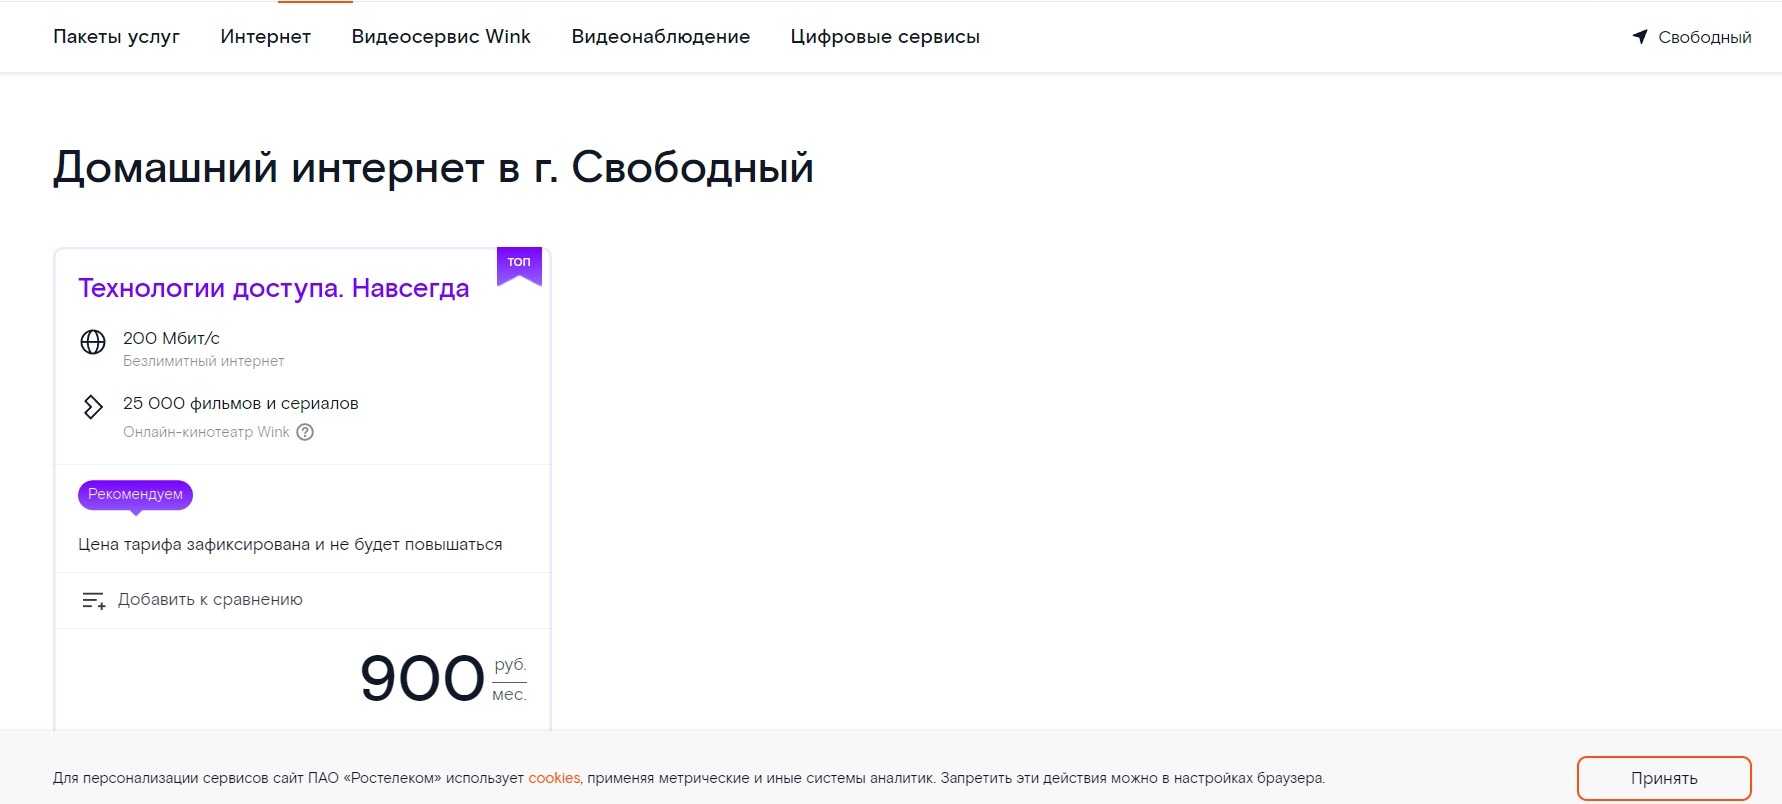Accept cookies with Принять button

(1664, 778)
